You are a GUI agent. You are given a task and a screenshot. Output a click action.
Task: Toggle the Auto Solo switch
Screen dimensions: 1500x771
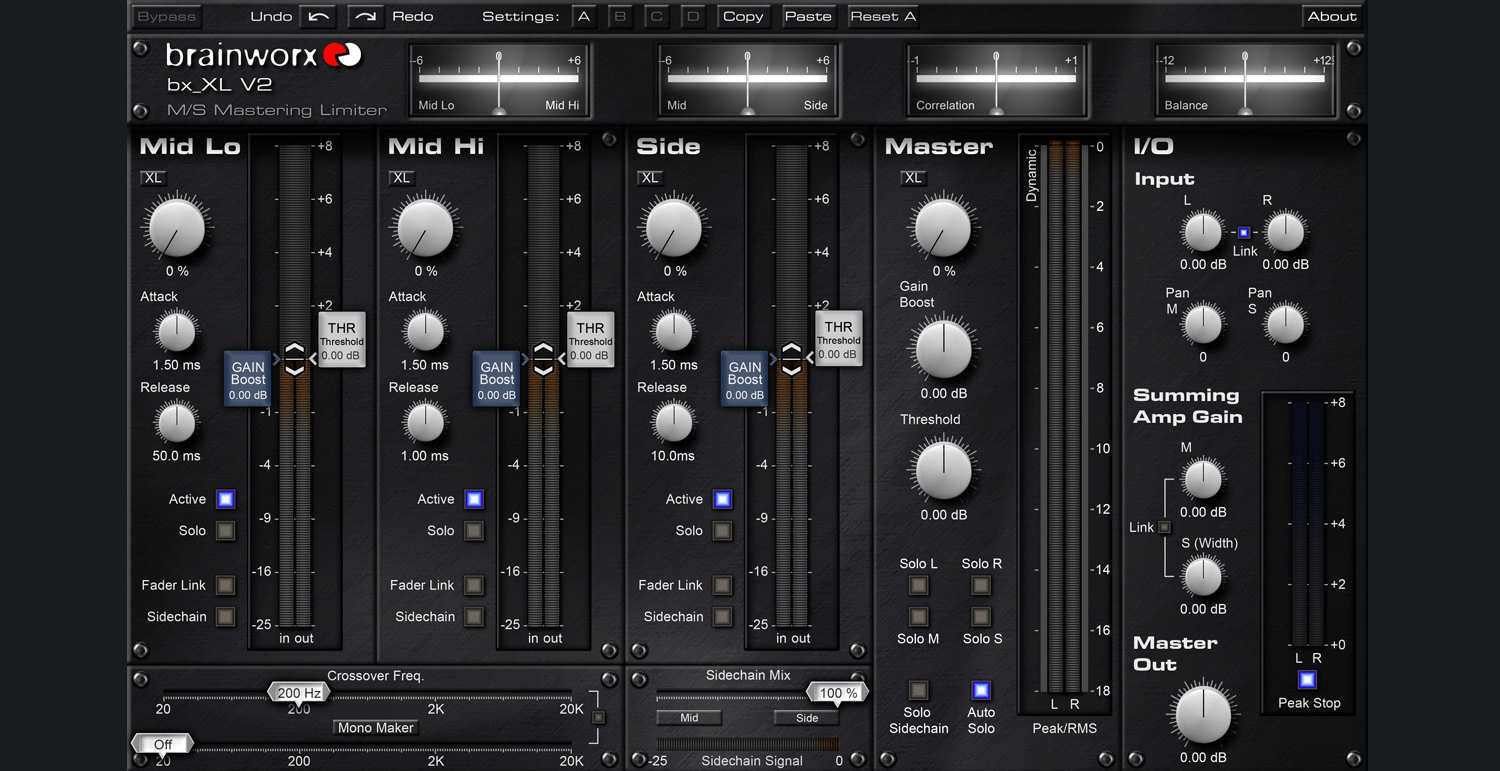[x=981, y=690]
